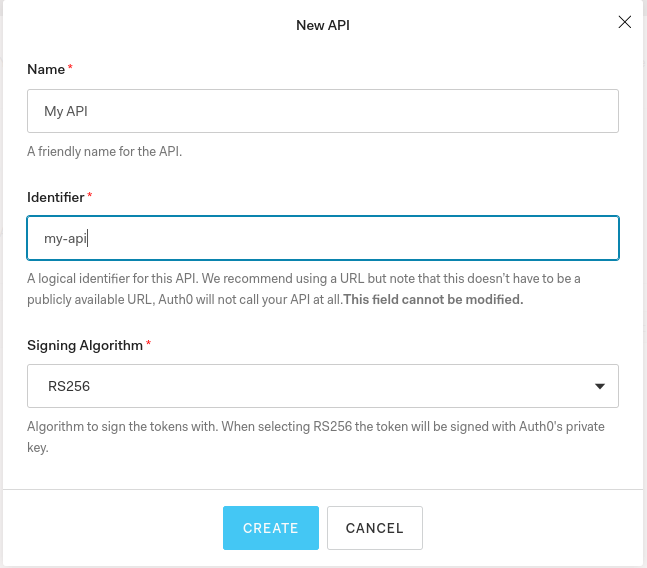
Task: Click the red asterisk beside Identifier
Action: point(90,194)
